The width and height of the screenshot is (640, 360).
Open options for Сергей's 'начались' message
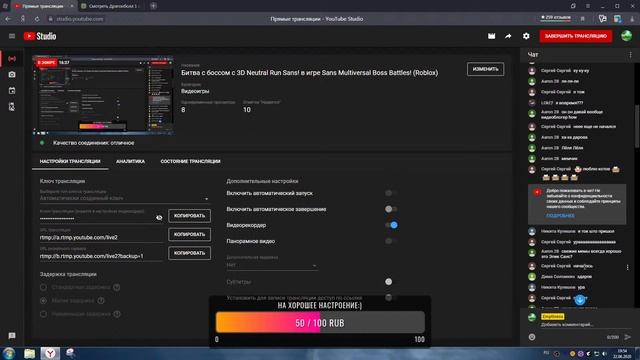pyautogui.click(x=627, y=267)
